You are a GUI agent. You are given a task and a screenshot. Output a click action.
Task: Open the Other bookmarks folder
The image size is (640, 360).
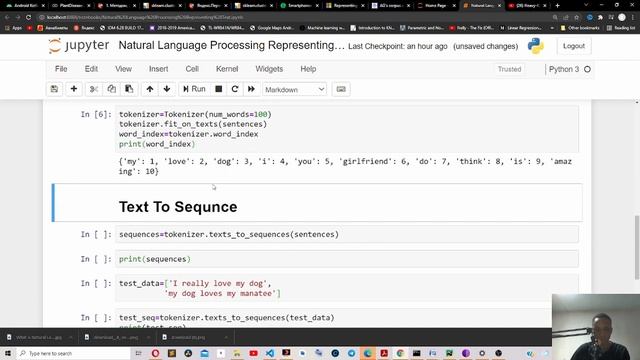[580, 28]
